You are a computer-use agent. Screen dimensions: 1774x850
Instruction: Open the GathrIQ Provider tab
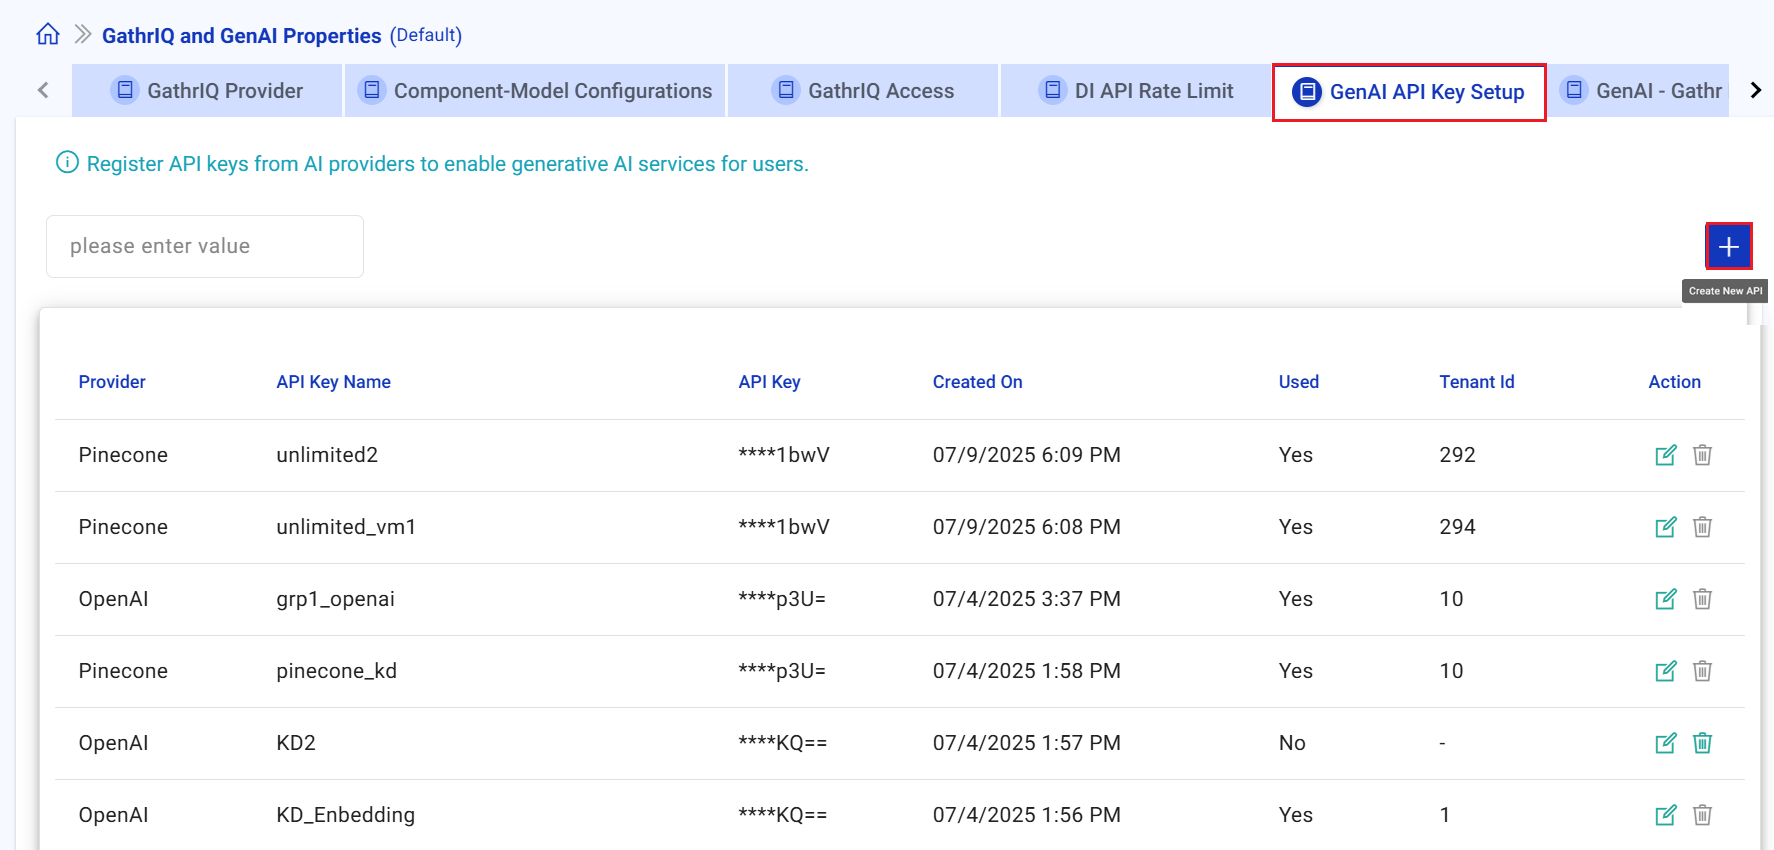(207, 91)
